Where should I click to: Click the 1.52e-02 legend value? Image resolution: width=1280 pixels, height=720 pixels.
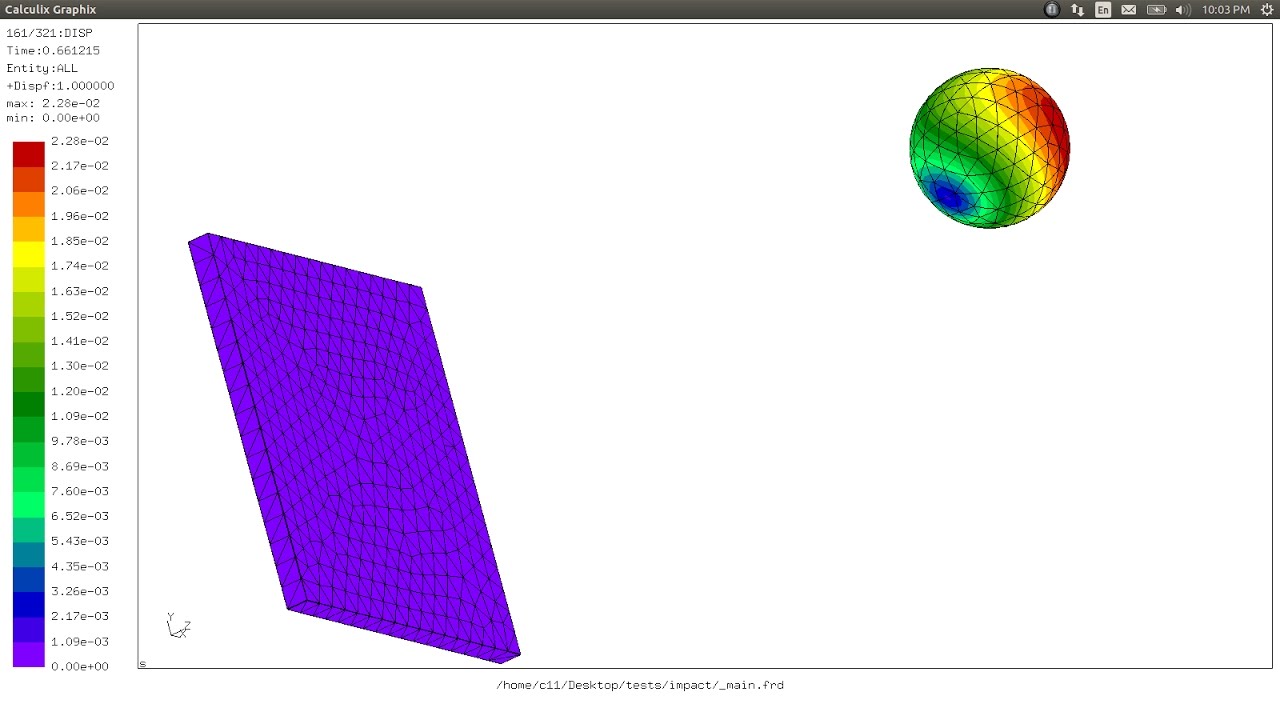click(80, 316)
